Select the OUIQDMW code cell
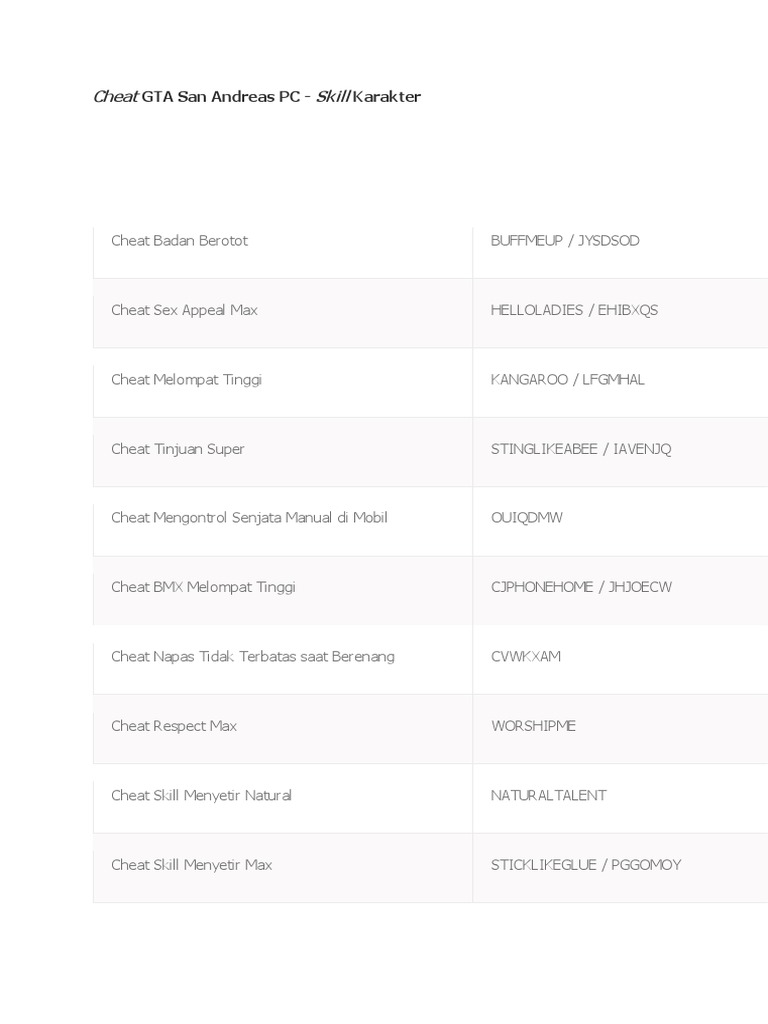 coord(527,518)
